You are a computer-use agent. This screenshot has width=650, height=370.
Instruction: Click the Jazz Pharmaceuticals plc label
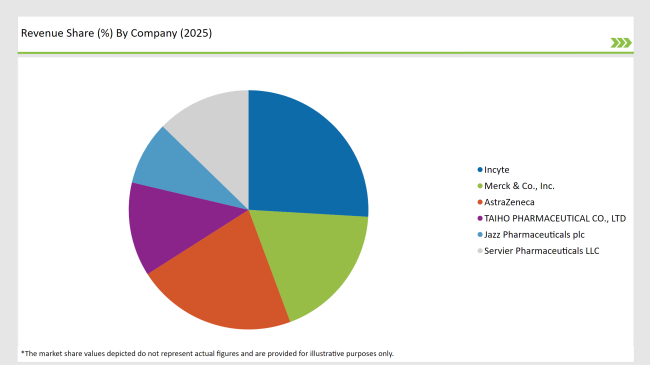[534, 235]
